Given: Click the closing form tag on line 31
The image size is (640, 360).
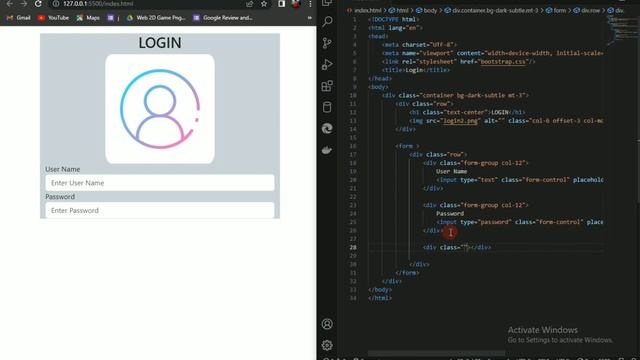Looking at the screenshot, I should pyautogui.click(x=407, y=273).
